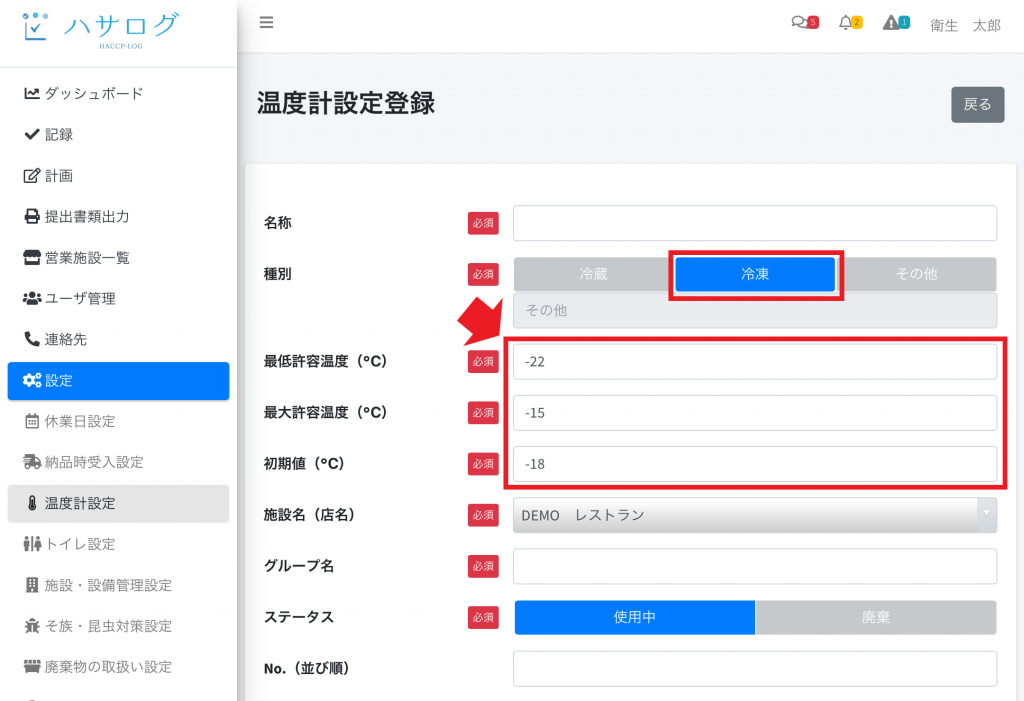The height and width of the screenshot is (701, 1024).
Task: Open ダッシュボード from the sidebar
Action: pos(93,93)
